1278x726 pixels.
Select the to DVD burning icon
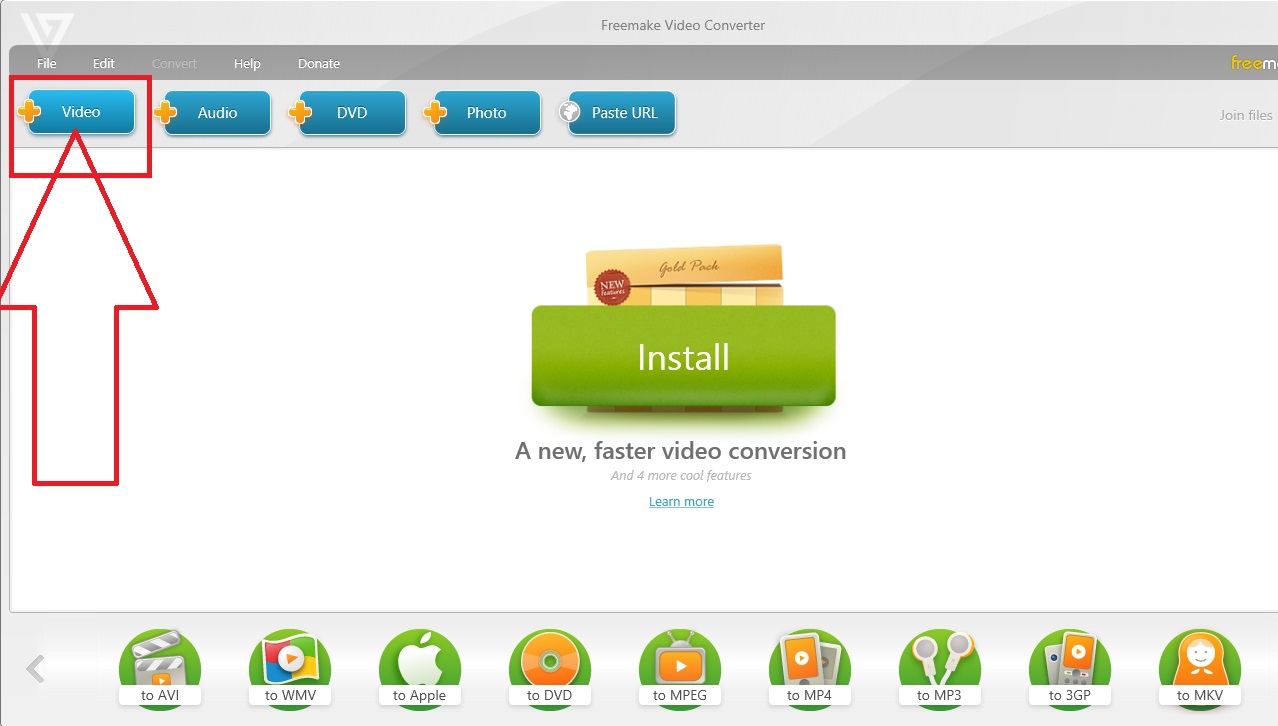click(550, 670)
